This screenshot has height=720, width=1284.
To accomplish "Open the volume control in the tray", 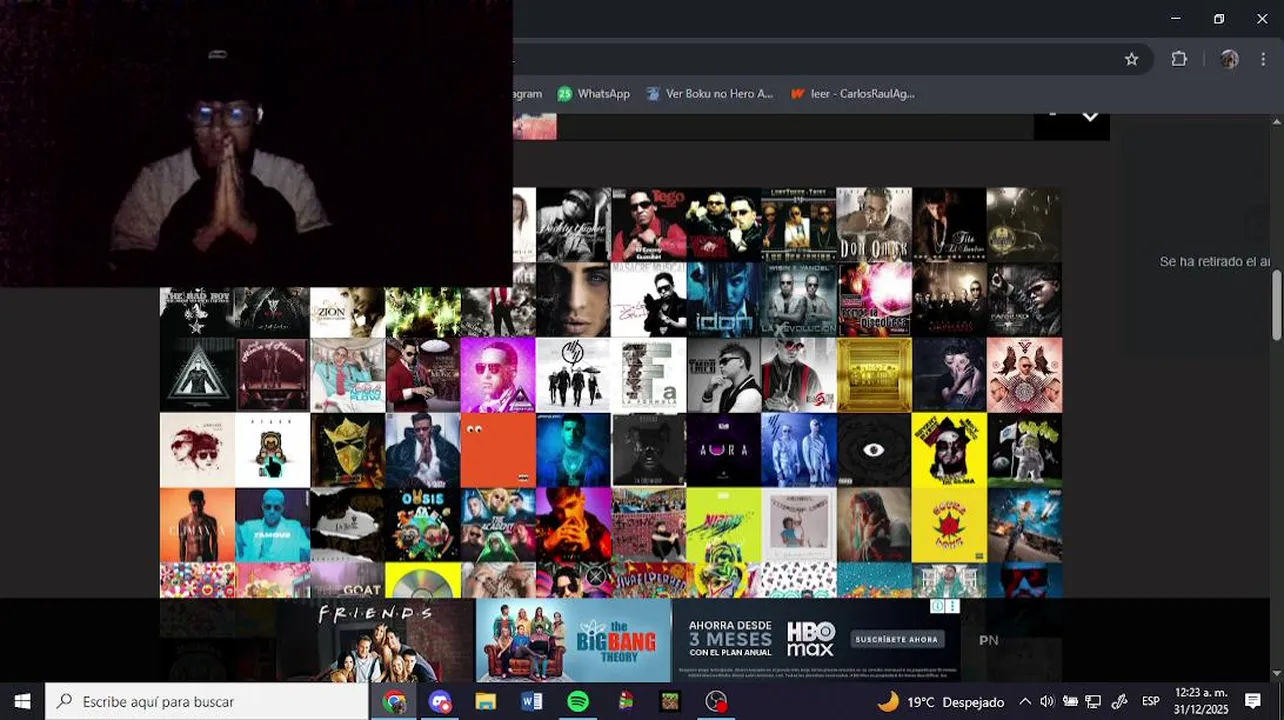I will coord(1047,702).
